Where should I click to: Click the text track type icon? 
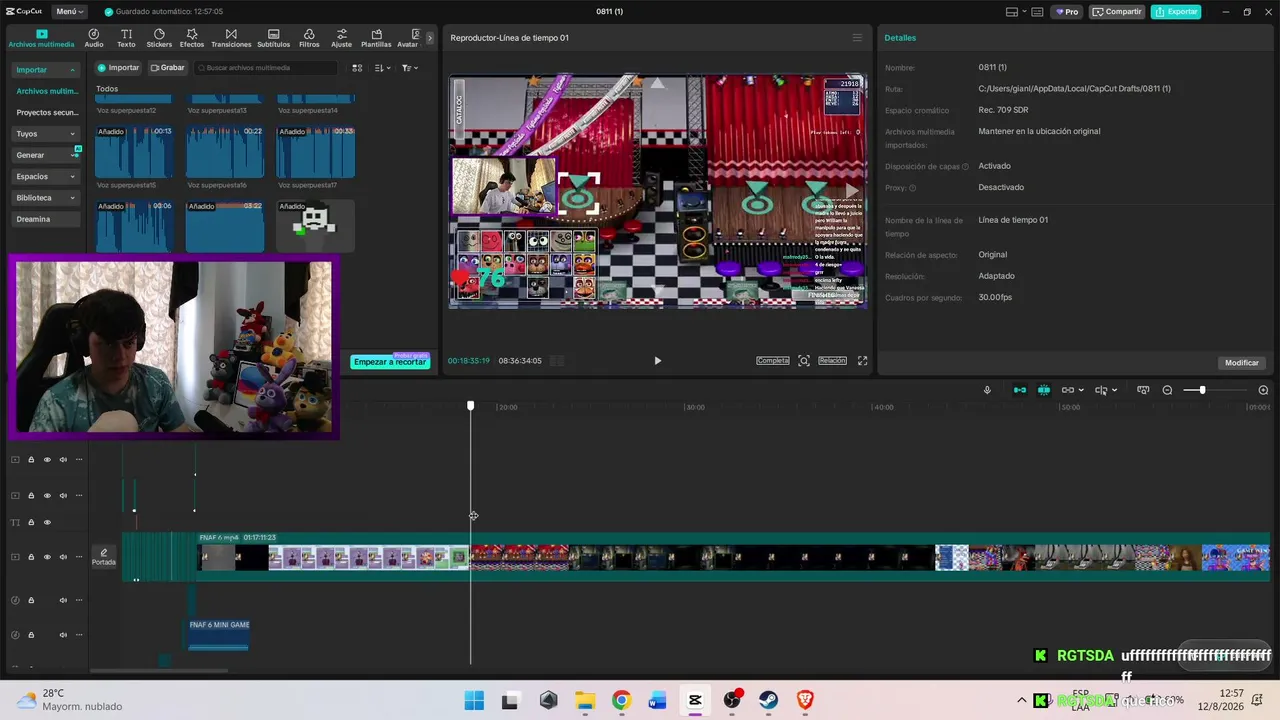coord(15,522)
